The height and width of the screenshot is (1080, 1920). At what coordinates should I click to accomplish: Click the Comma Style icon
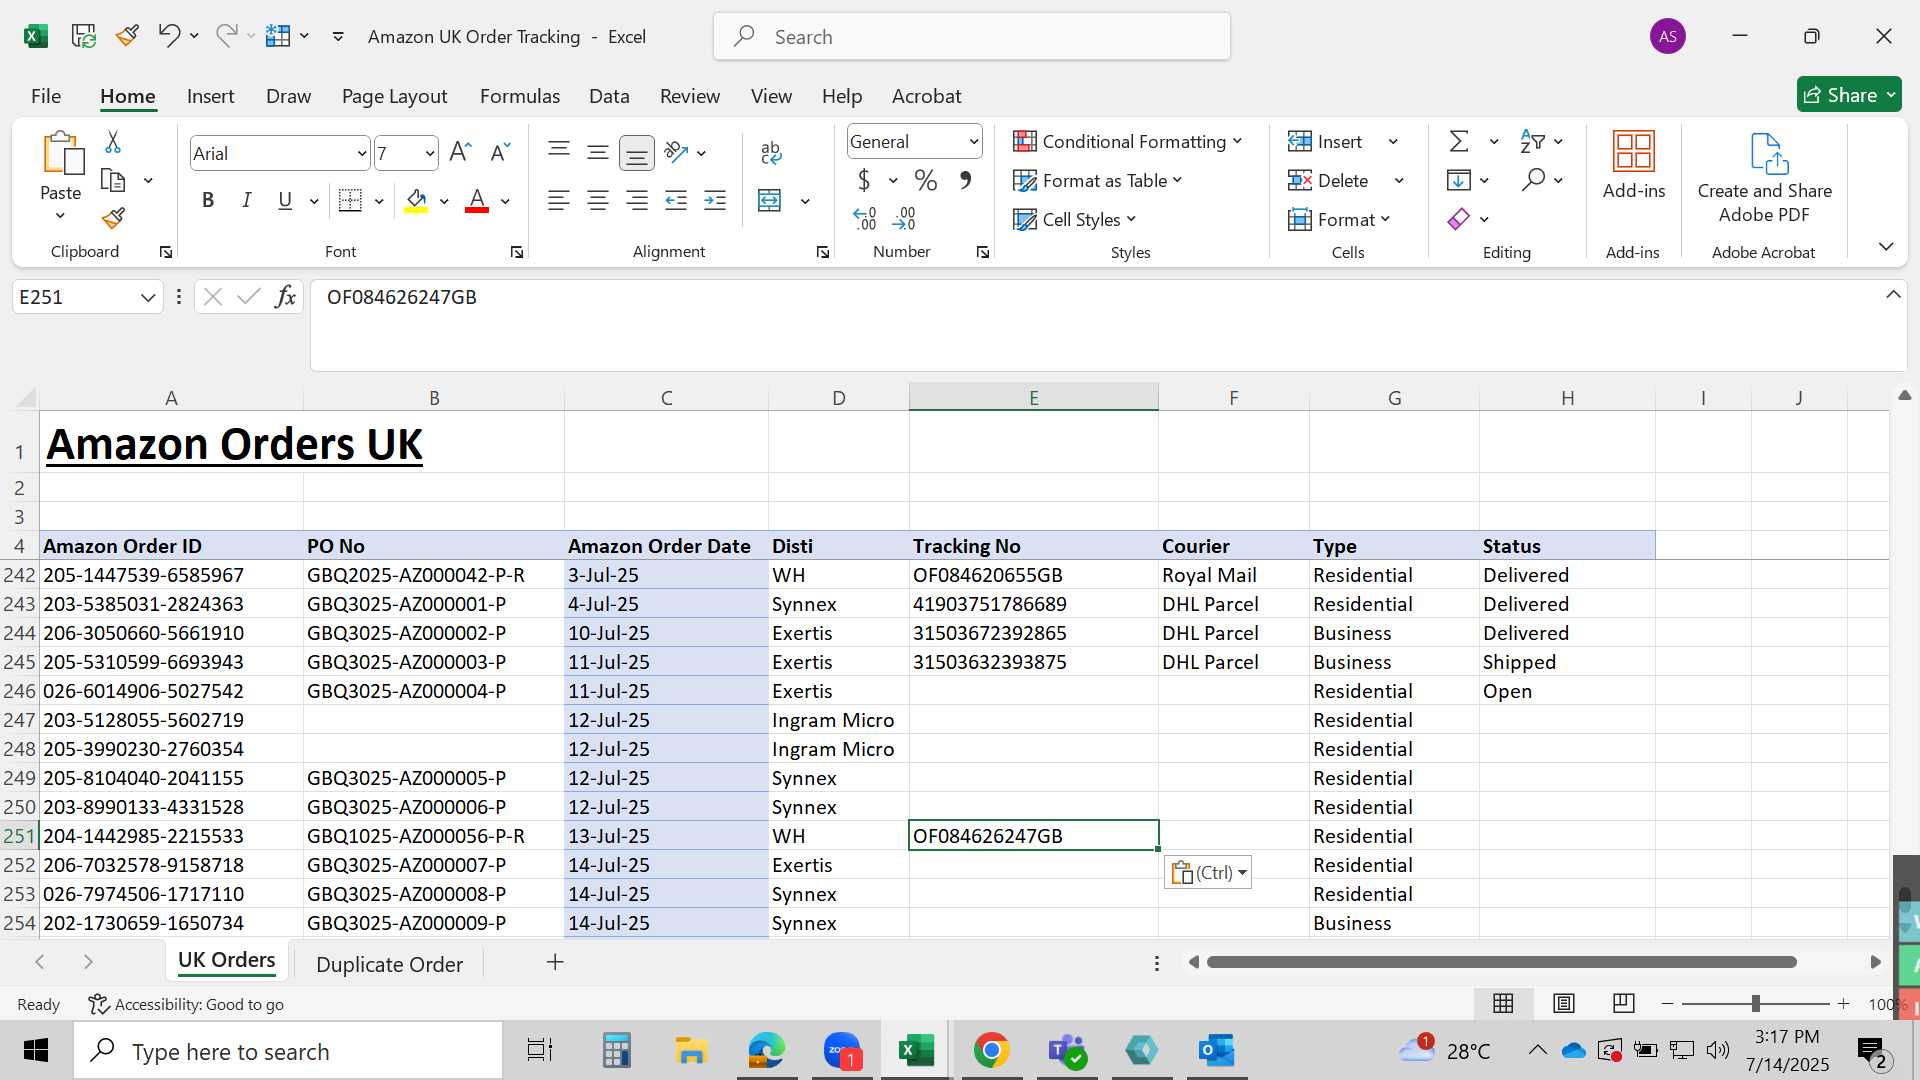pyautogui.click(x=965, y=180)
